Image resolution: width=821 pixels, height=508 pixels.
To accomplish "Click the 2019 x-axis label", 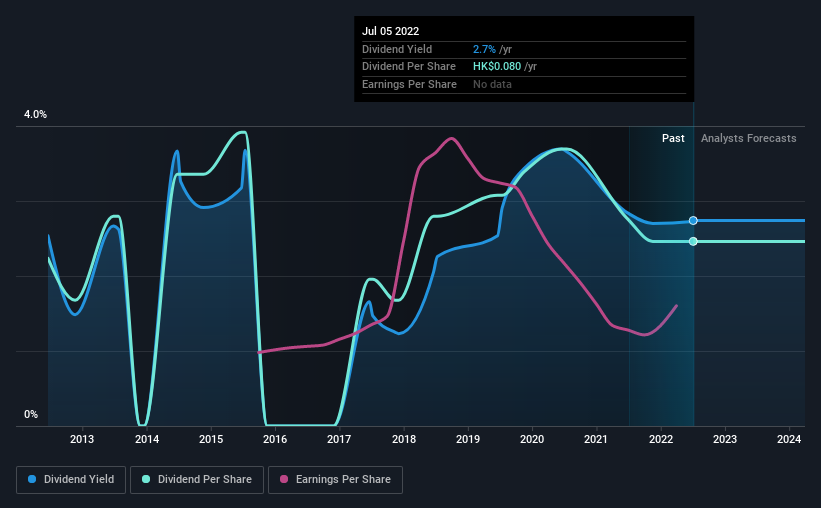I will click(x=468, y=439).
